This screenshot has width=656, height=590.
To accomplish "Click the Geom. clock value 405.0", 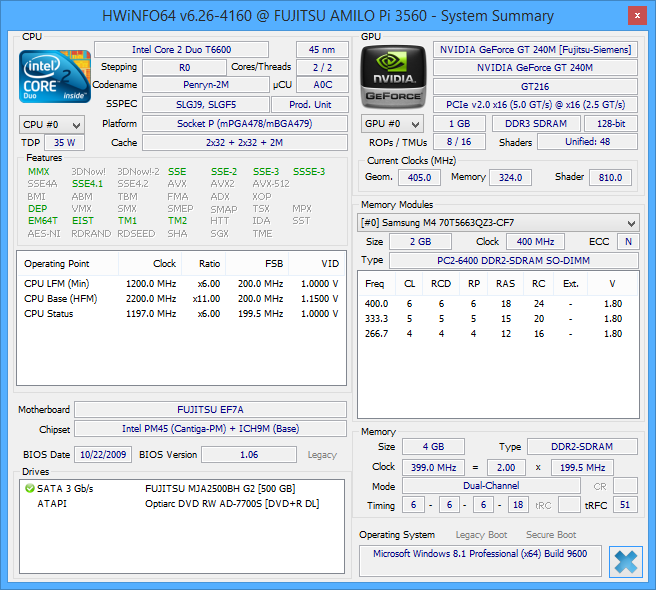I will (419, 177).
